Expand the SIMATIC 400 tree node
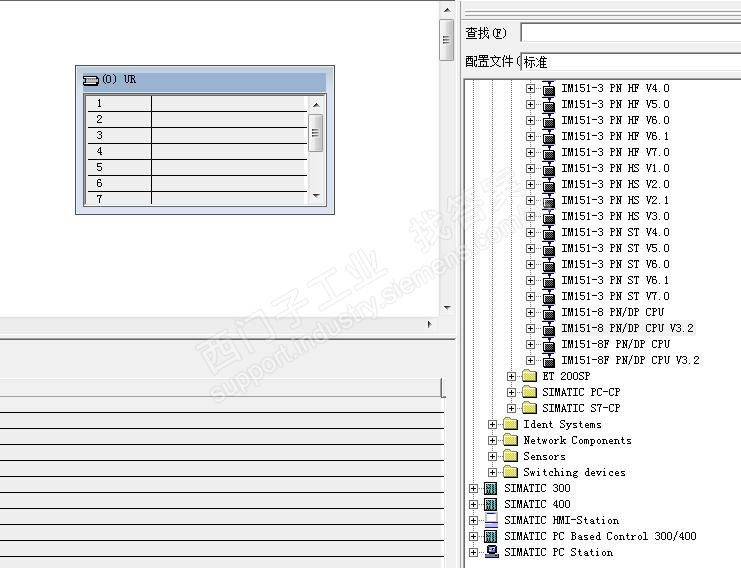 coord(473,505)
